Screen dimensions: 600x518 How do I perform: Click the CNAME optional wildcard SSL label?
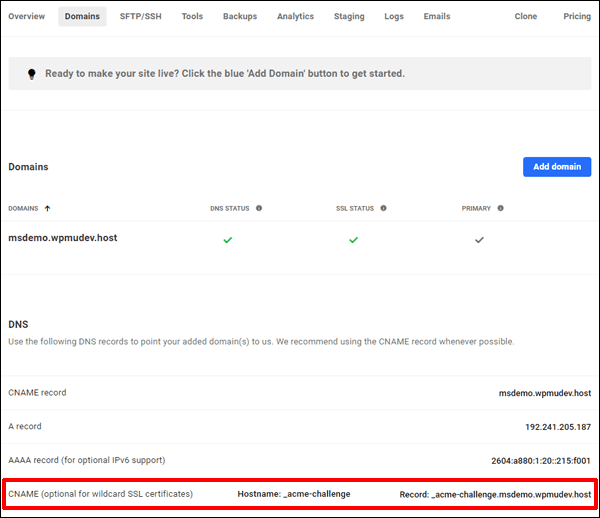point(101,494)
